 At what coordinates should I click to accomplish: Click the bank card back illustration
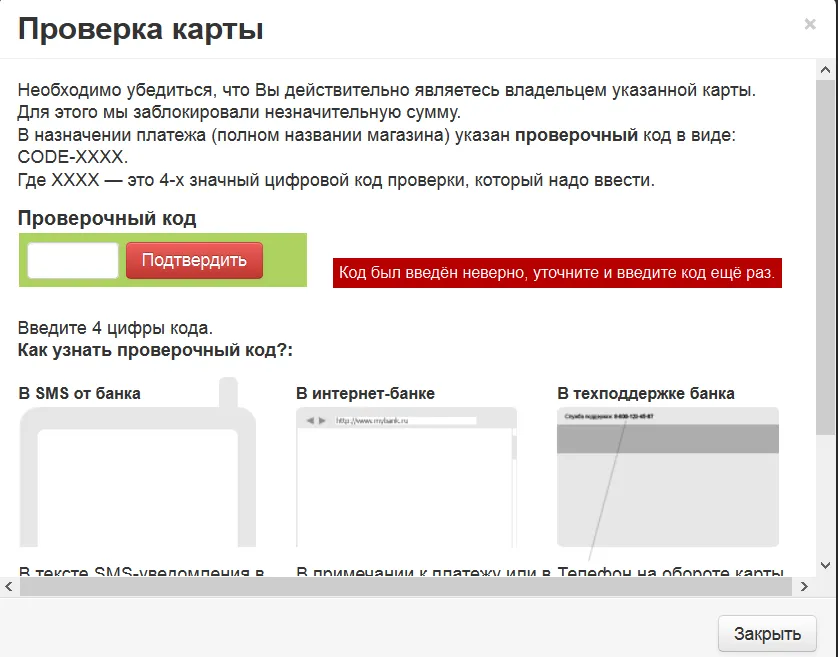pos(668,477)
